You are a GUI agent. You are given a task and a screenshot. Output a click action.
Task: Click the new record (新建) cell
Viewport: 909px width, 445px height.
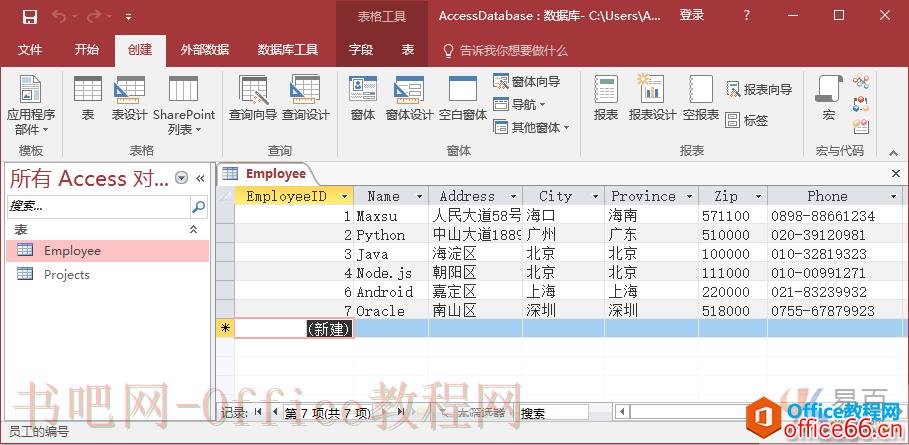click(294, 329)
